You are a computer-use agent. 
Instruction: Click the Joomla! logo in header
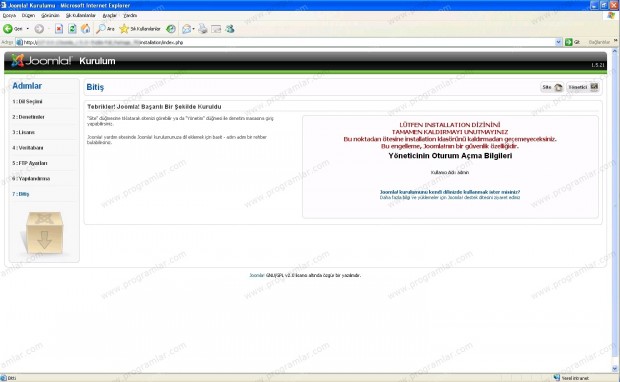[41, 61]
